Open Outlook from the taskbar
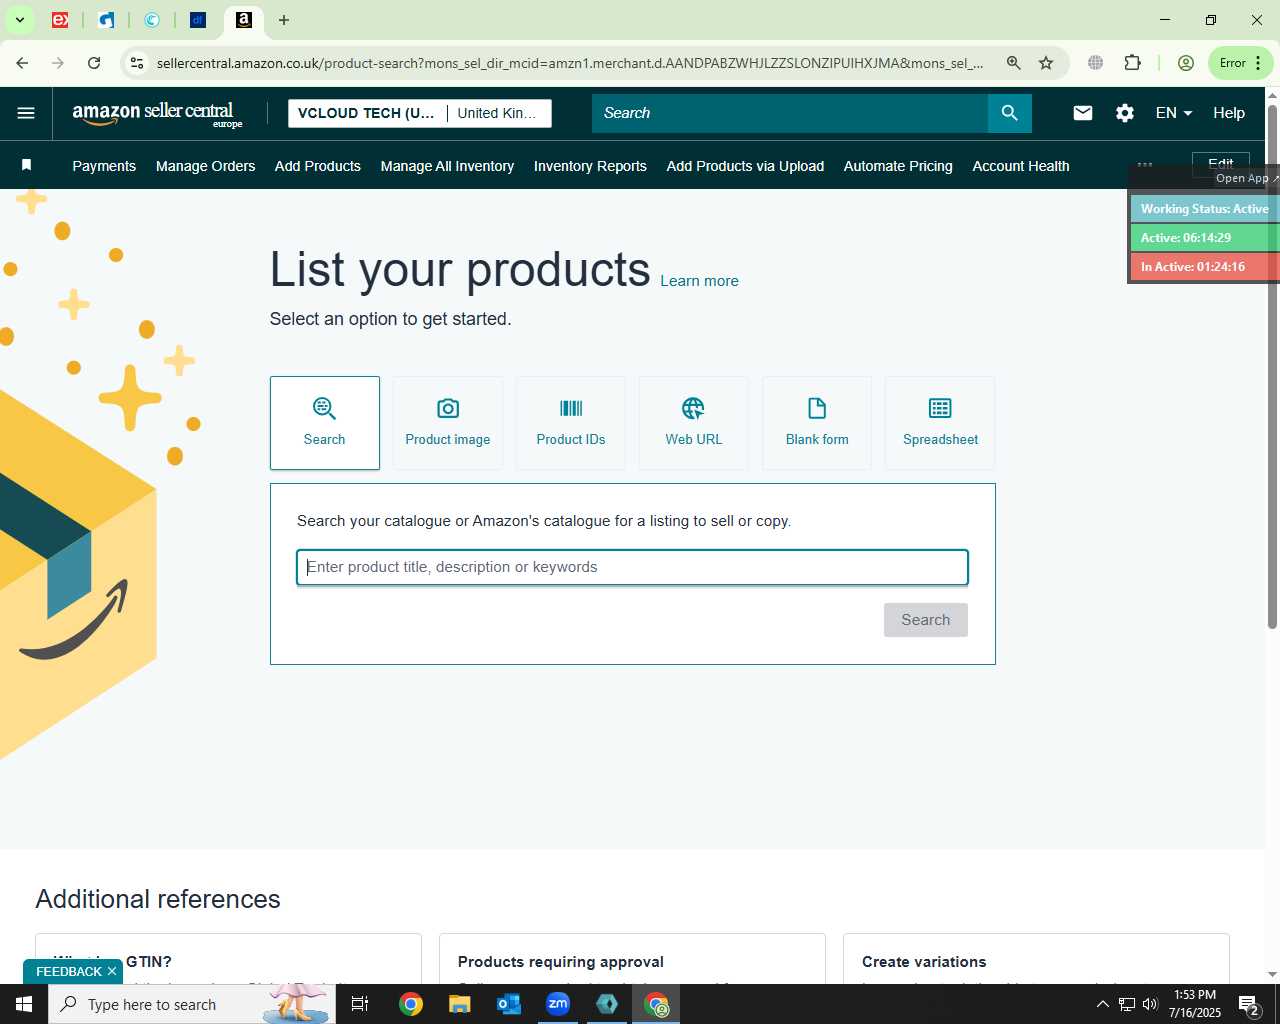 pyautogui.click(x=509, y=1004)
